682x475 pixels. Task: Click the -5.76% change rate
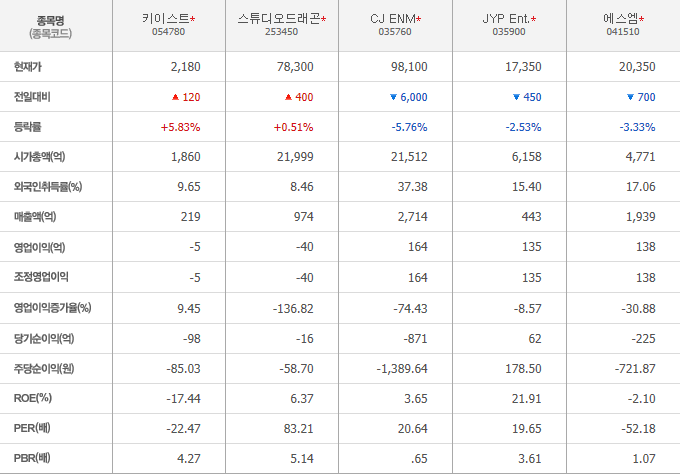[409, 127]
